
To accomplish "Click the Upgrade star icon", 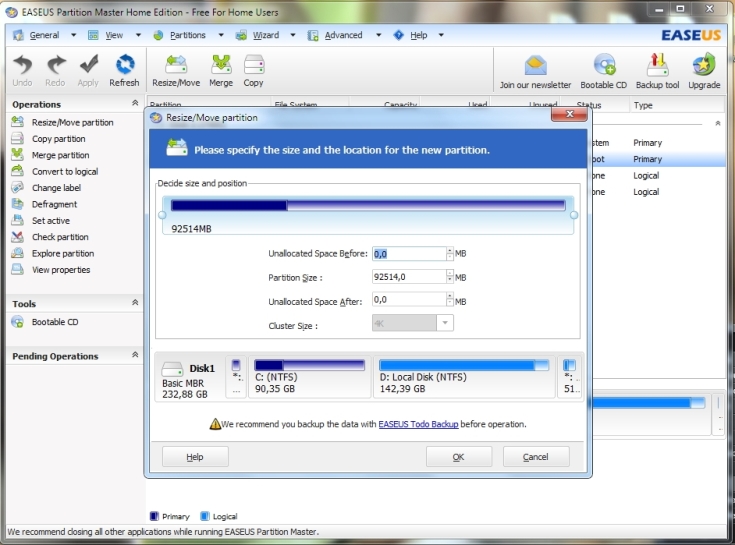I will coord(704,65).
